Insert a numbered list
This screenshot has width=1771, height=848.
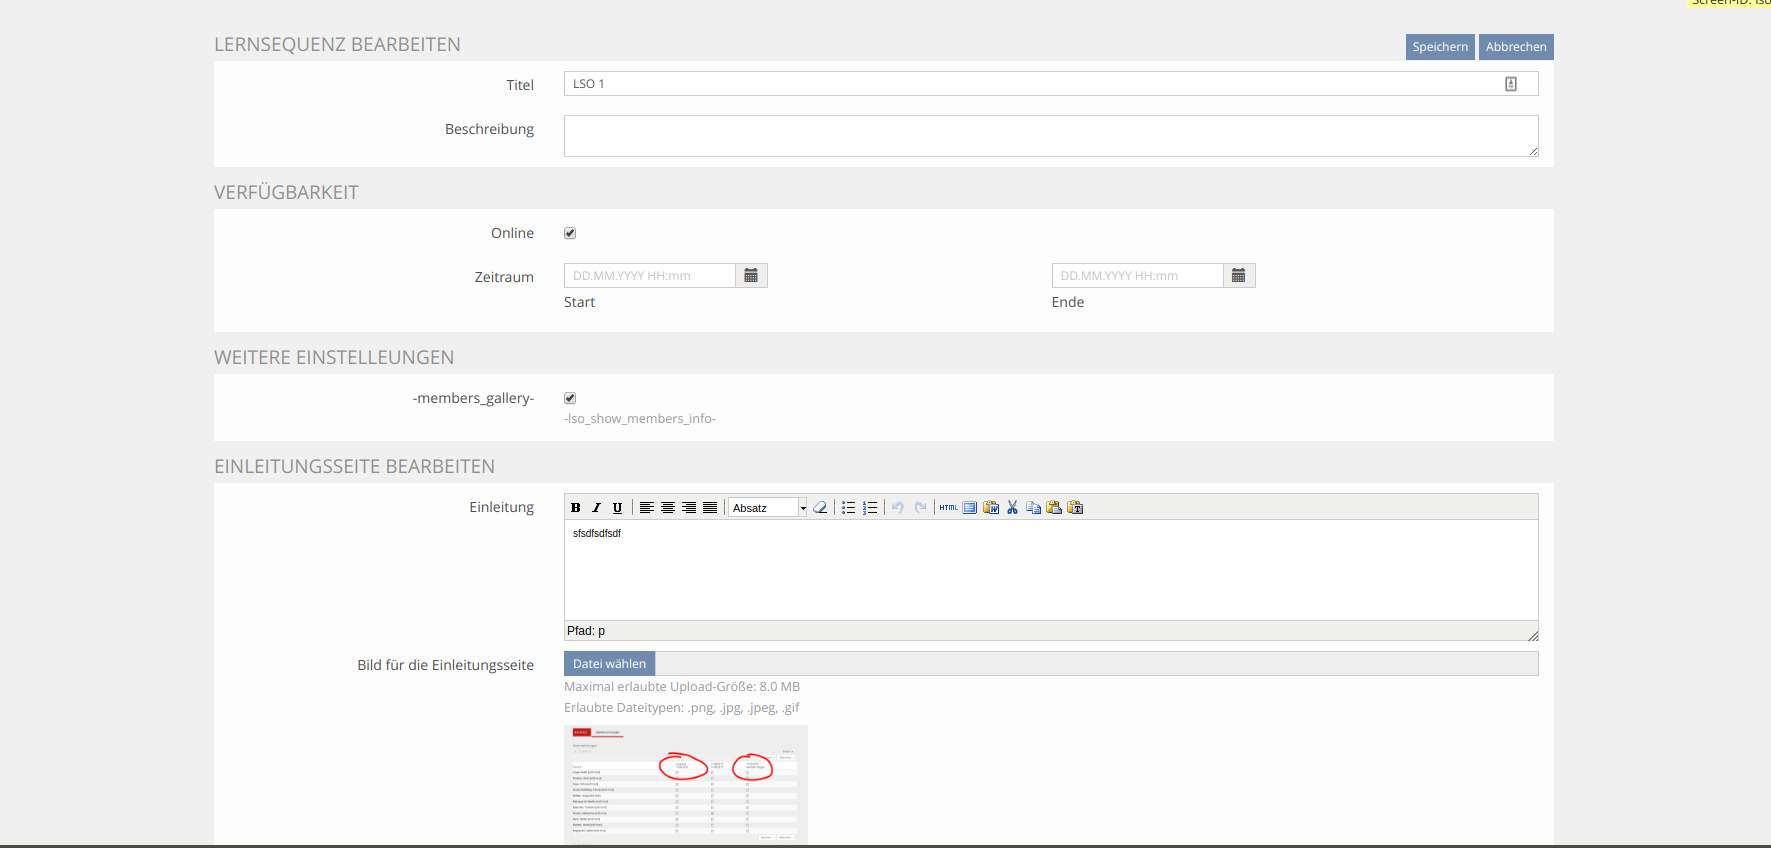870,508
